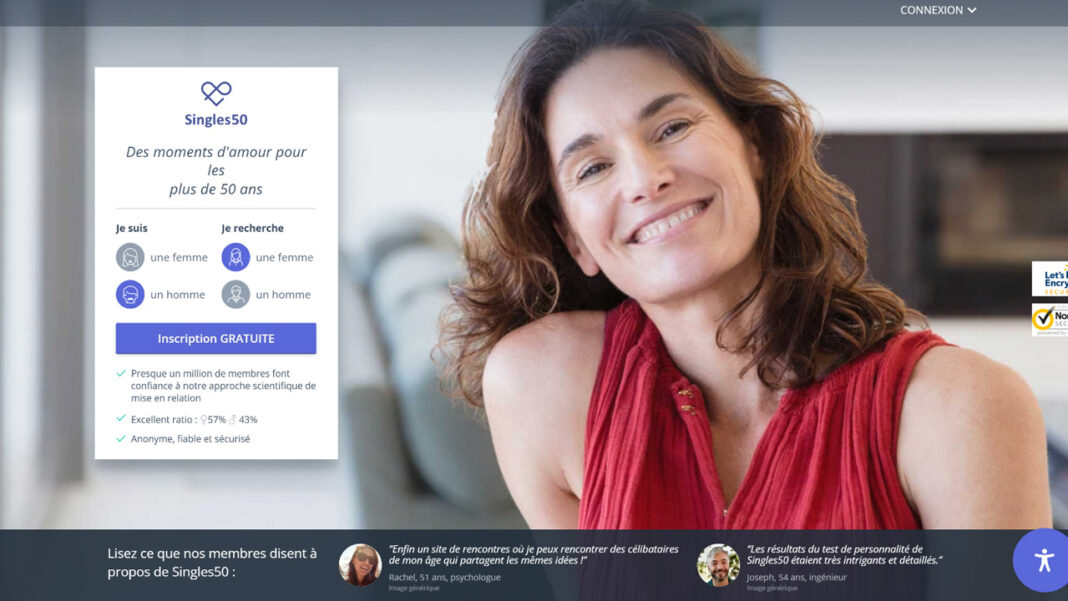Click the 'Des moments d'amour' tagline
Image resolution: width=1068 pixels, height=601 pixels.
[216, 170]
